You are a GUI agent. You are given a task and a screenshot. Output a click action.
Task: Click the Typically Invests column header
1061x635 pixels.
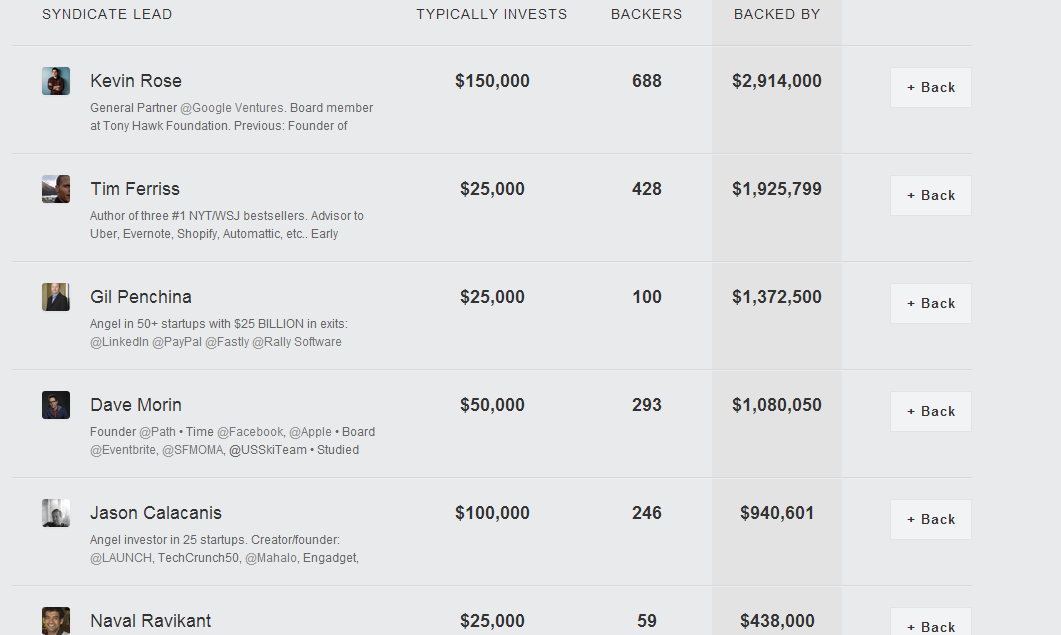tap(492, 14)
